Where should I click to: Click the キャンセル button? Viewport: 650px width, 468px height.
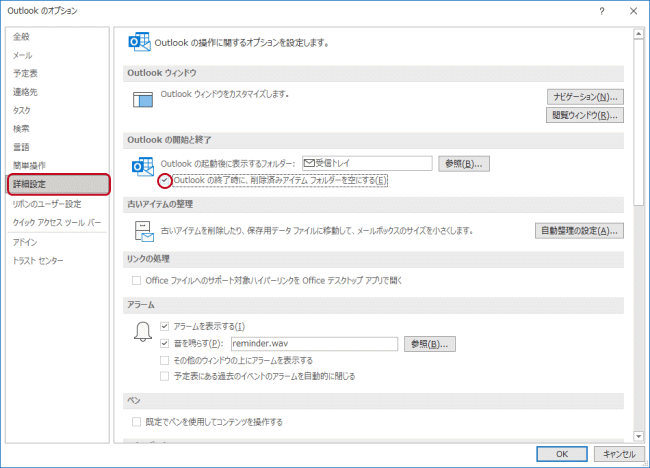coord(619,454)
